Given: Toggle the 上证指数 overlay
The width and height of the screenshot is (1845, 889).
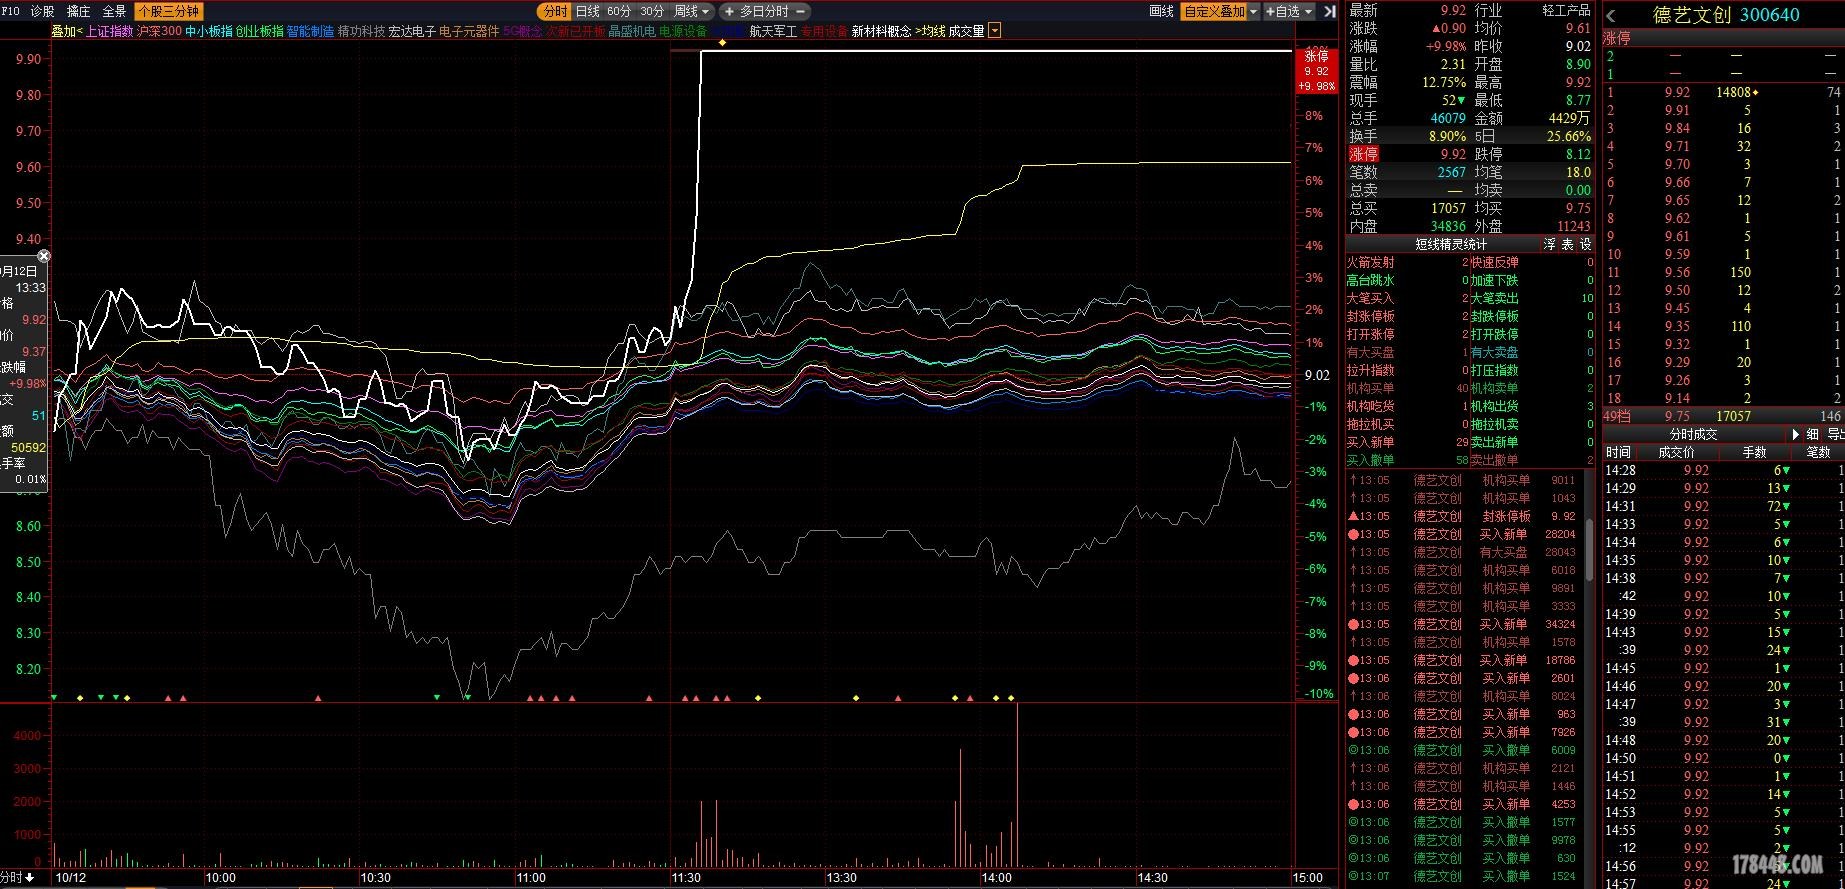Looking at the screenshot, I should (109, 31).
